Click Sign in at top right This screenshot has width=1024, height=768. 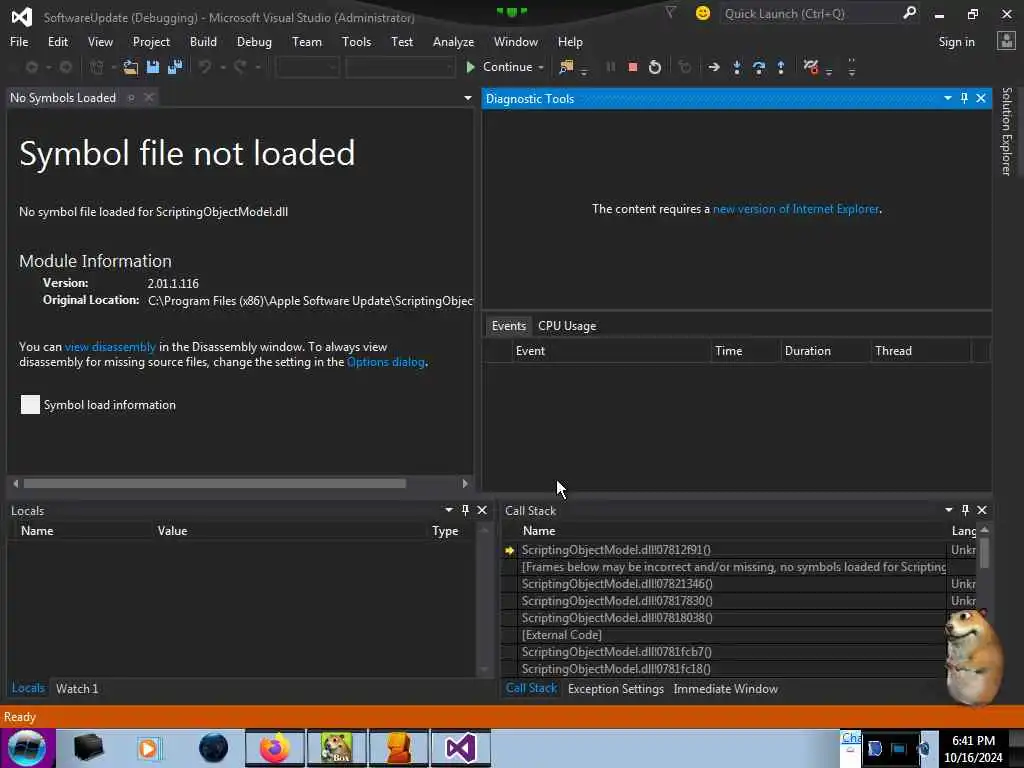coord(957,42)
